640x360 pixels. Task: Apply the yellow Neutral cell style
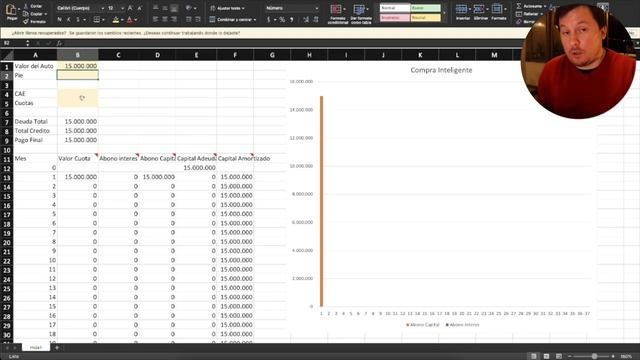[426, 18]
